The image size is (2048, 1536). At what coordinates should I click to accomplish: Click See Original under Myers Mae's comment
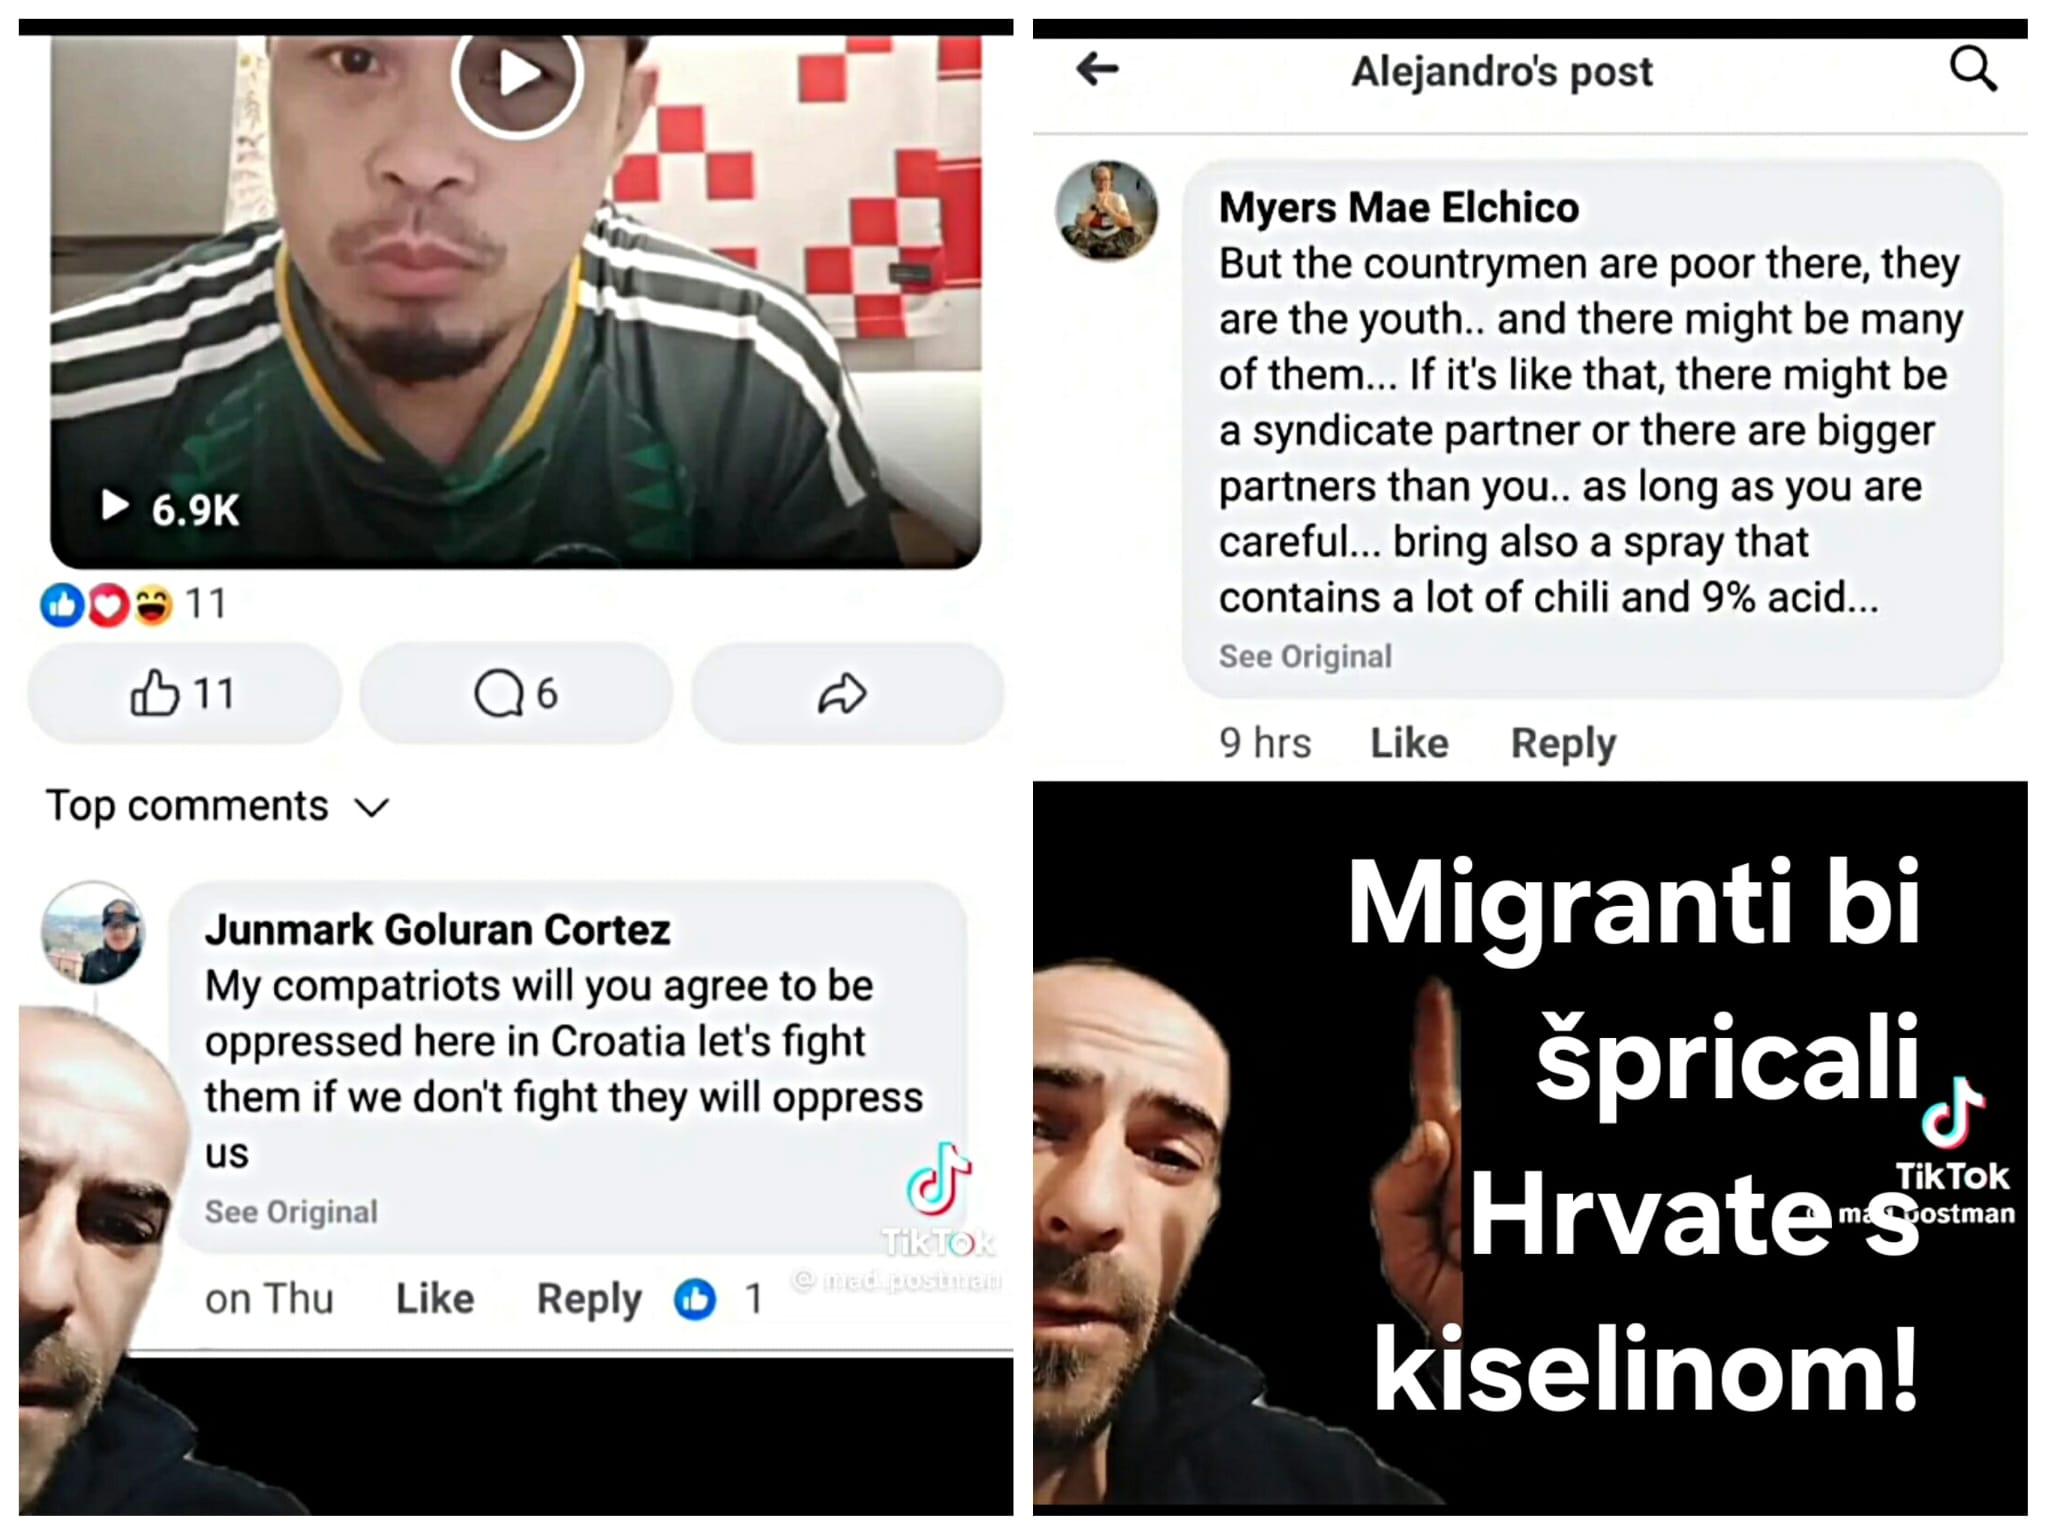1305,657
